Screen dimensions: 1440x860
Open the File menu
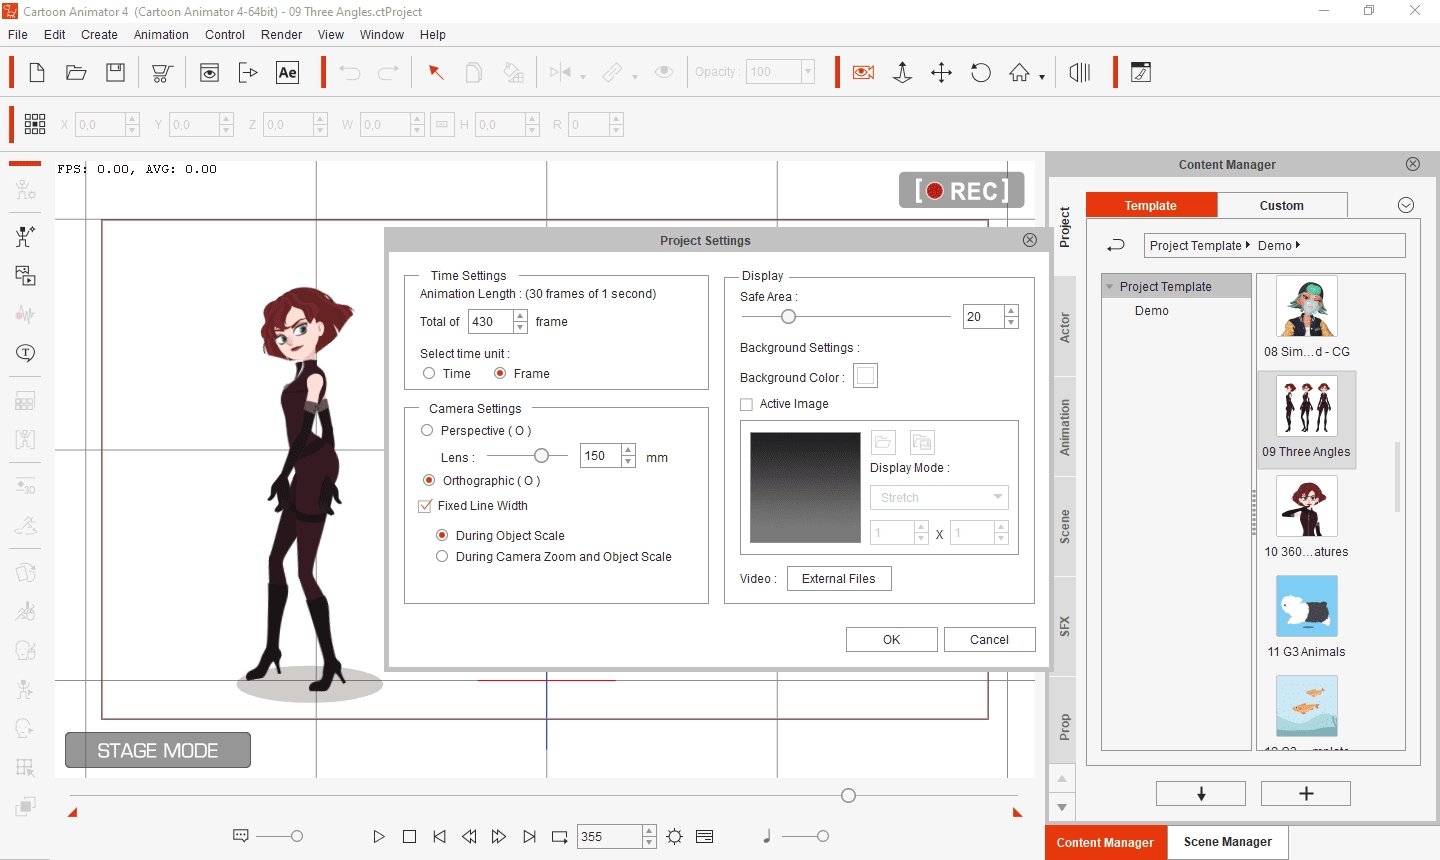(18, 34)
